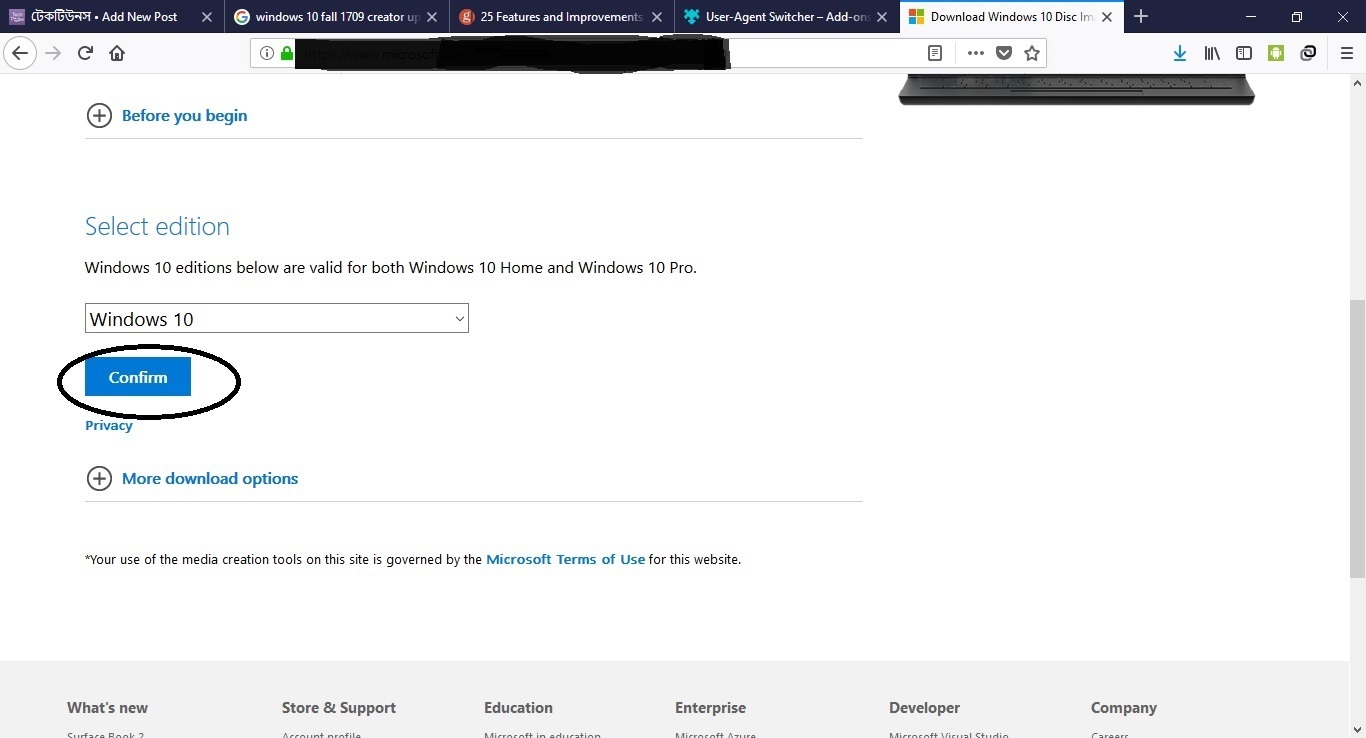Open the Windows 10 edition dropdown
Screen dimensions: 1366x738
(277, 319)
